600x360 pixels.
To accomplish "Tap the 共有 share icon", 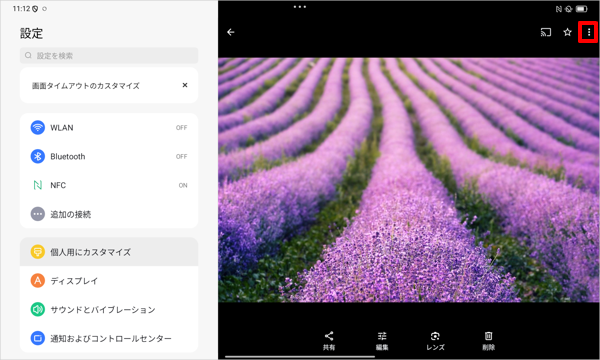I will point(329,341).
